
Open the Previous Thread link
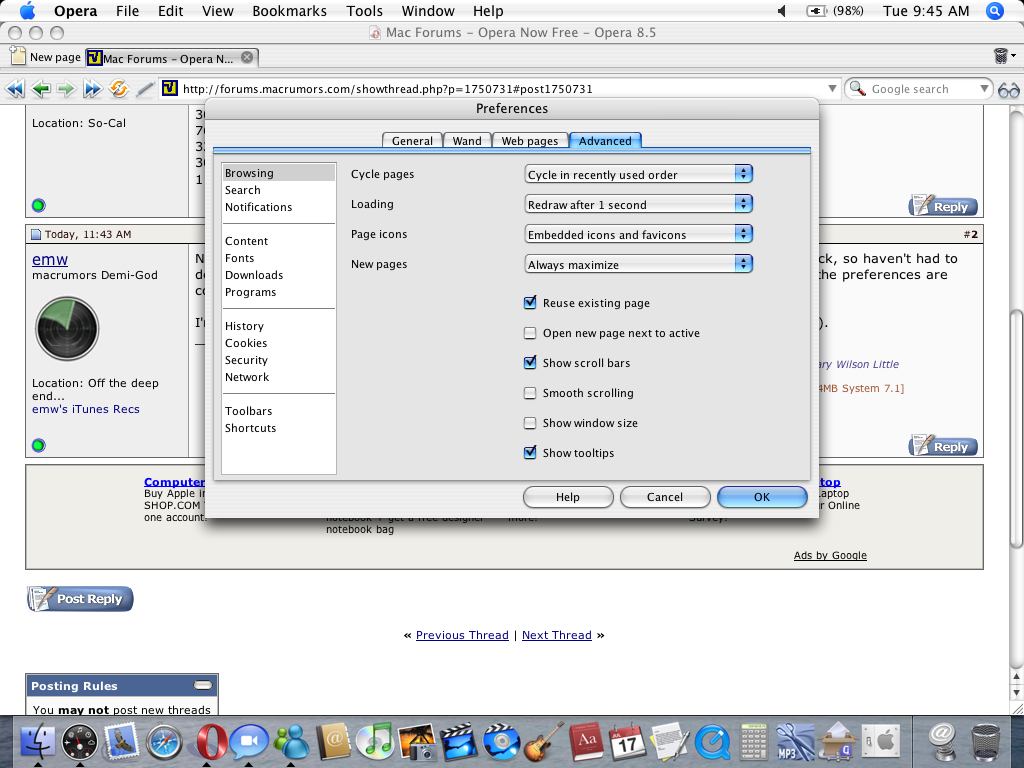coord(462,635)
